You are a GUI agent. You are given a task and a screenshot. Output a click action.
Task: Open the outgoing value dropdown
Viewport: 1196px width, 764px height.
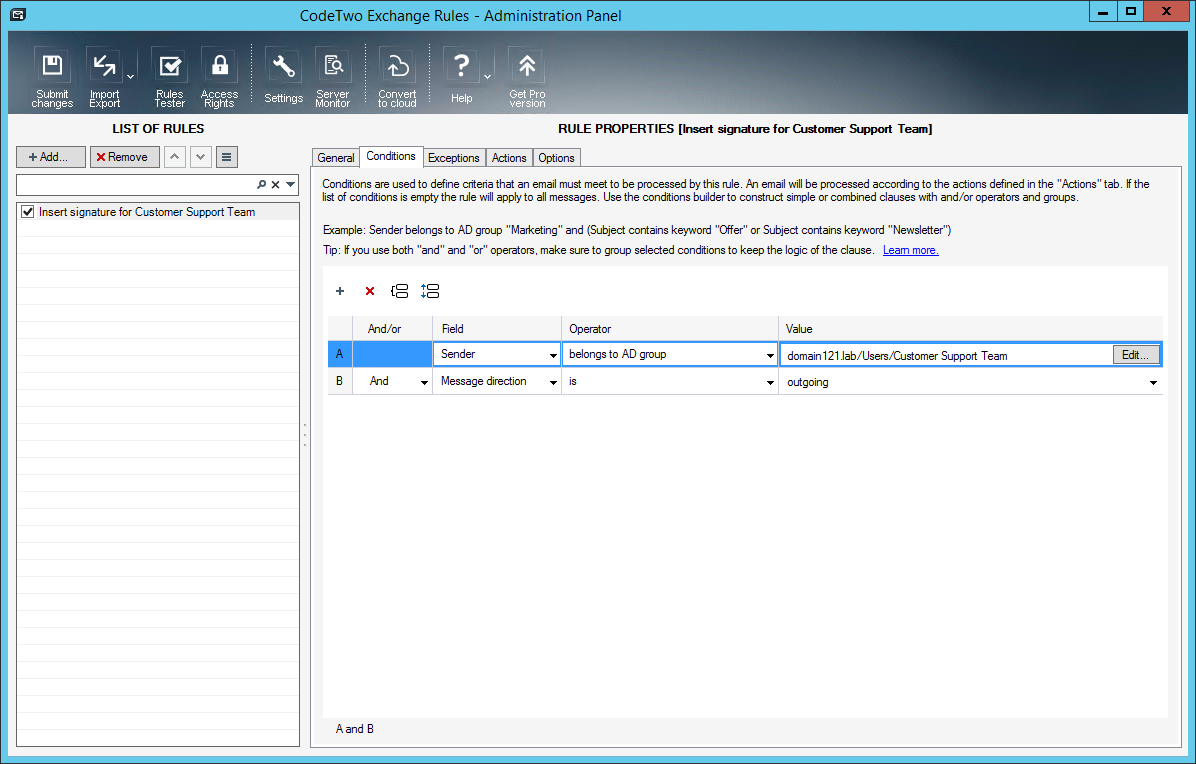1153,382
